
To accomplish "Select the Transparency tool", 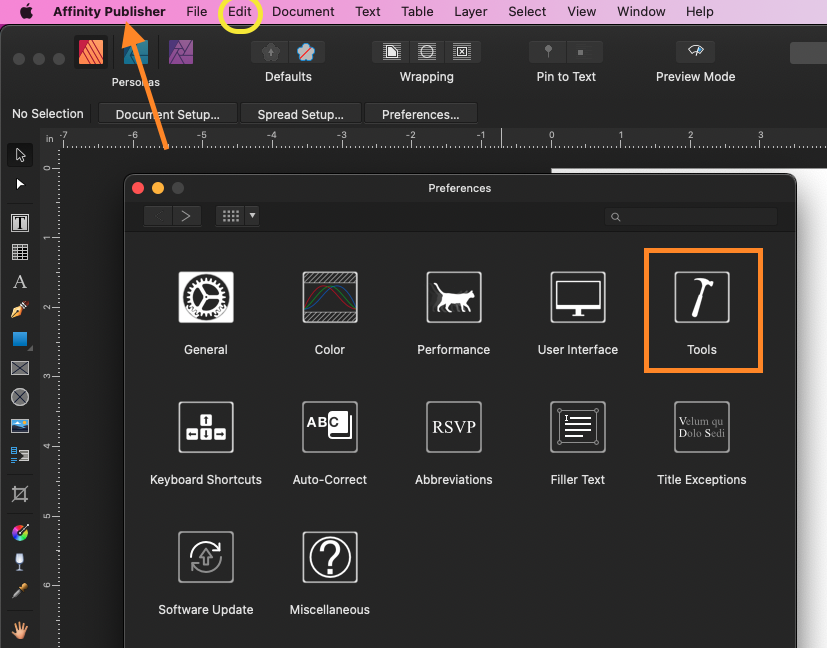I will (x=20, y=562).
